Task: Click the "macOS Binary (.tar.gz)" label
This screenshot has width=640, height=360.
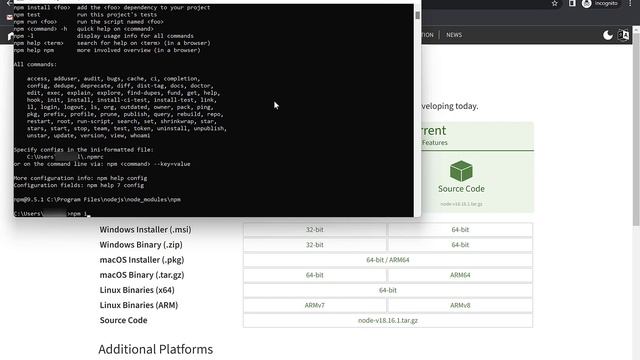Action: (x=142, y=275)
